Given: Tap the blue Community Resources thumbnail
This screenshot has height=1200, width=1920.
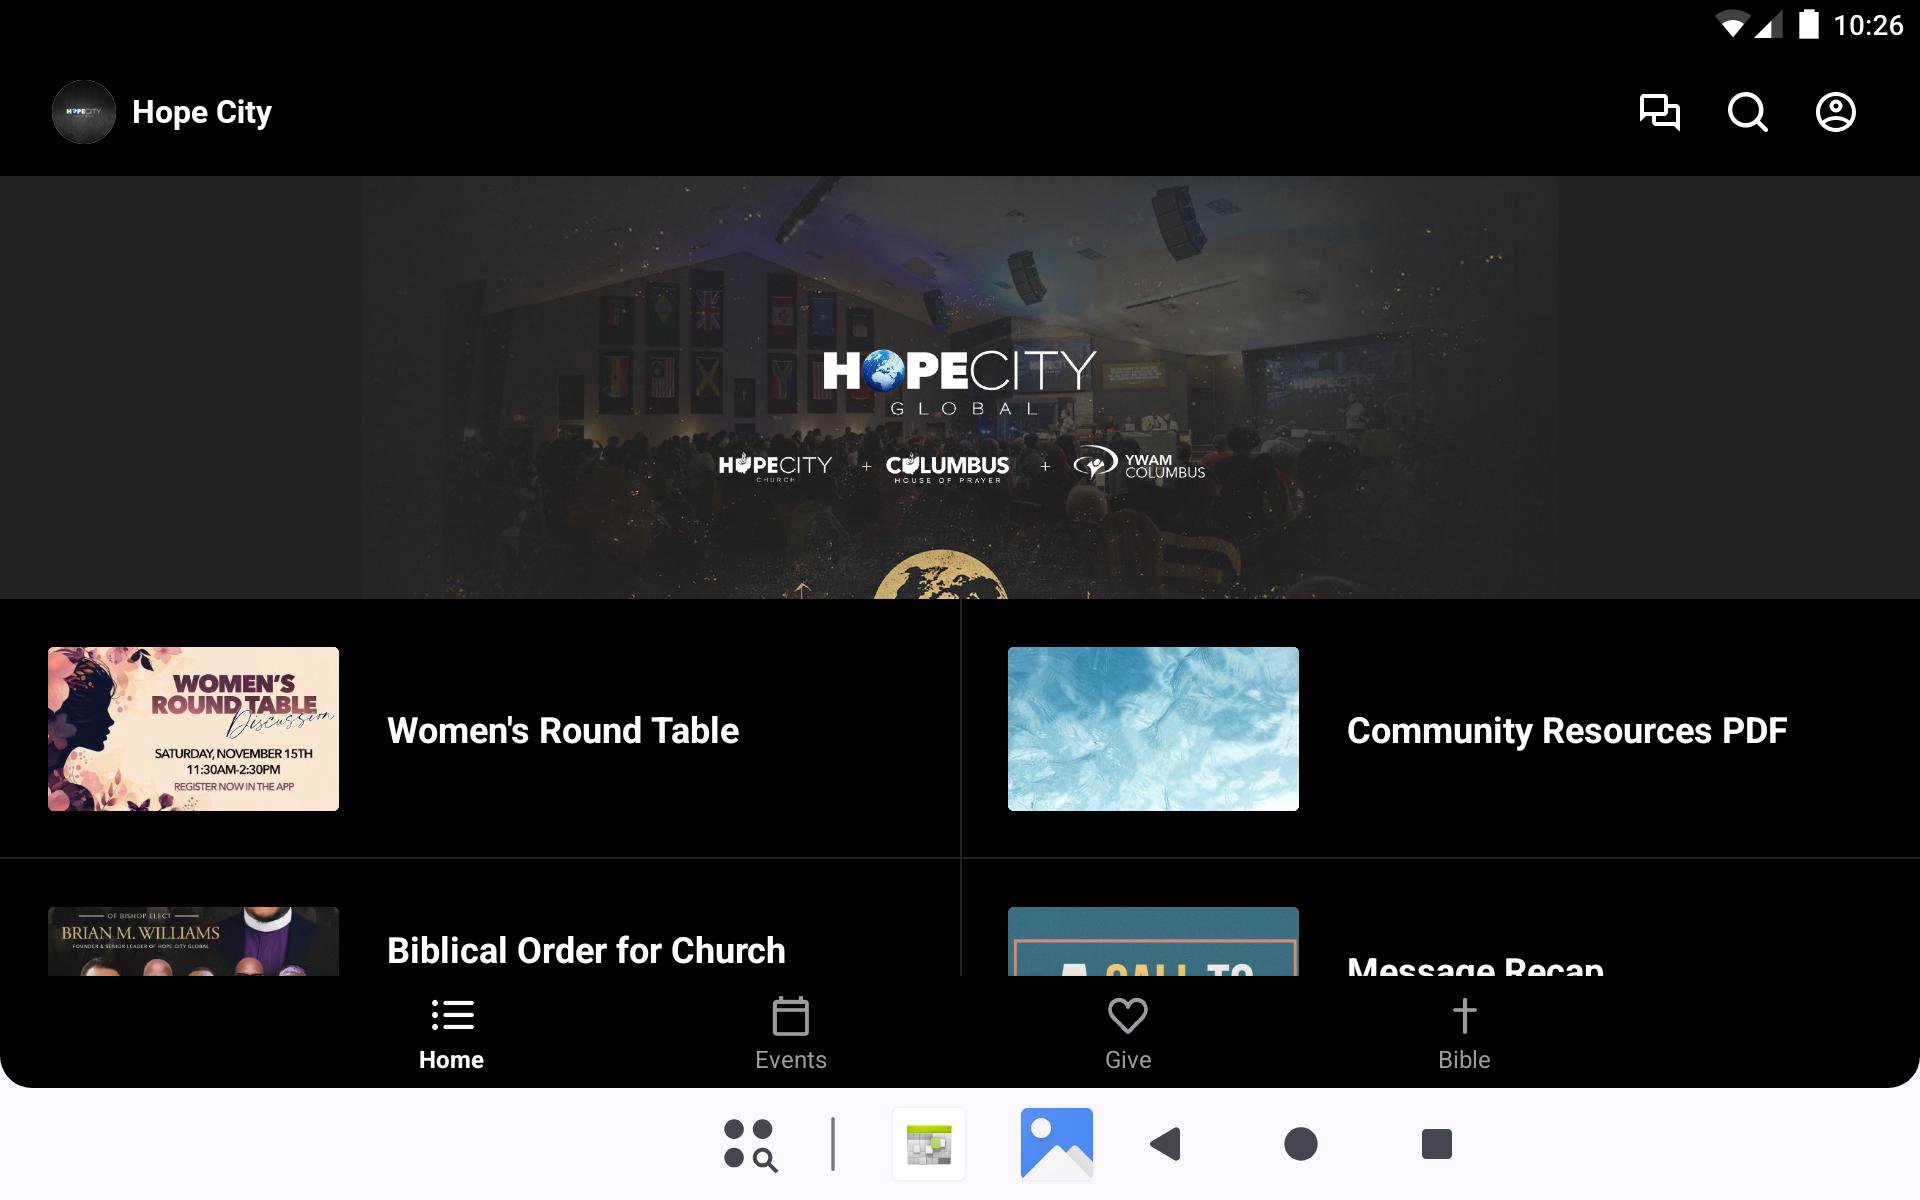Looking at the screenshot, I should pyautogui.click(x=1153, y=729).
